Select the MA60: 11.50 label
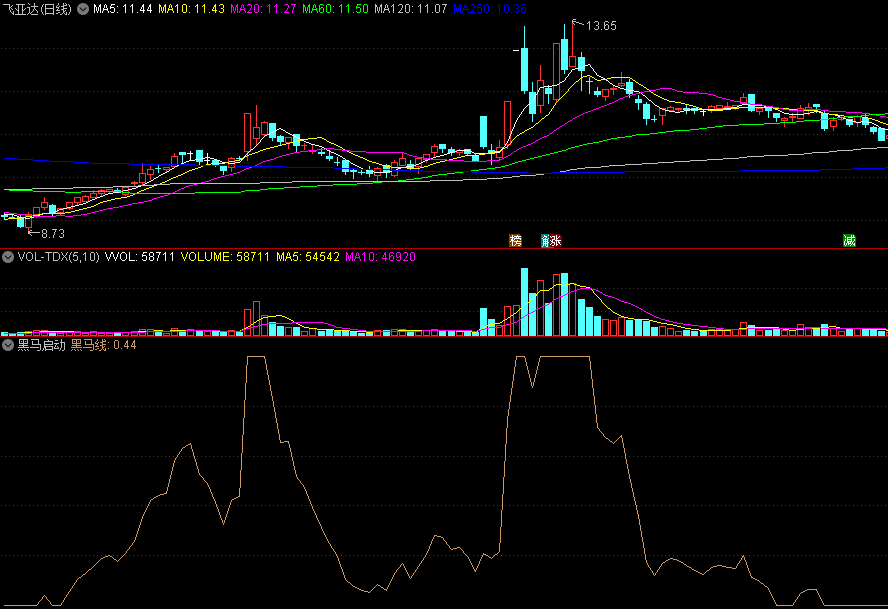The height and width of the screenshot is (609, 888). point(335,9)
